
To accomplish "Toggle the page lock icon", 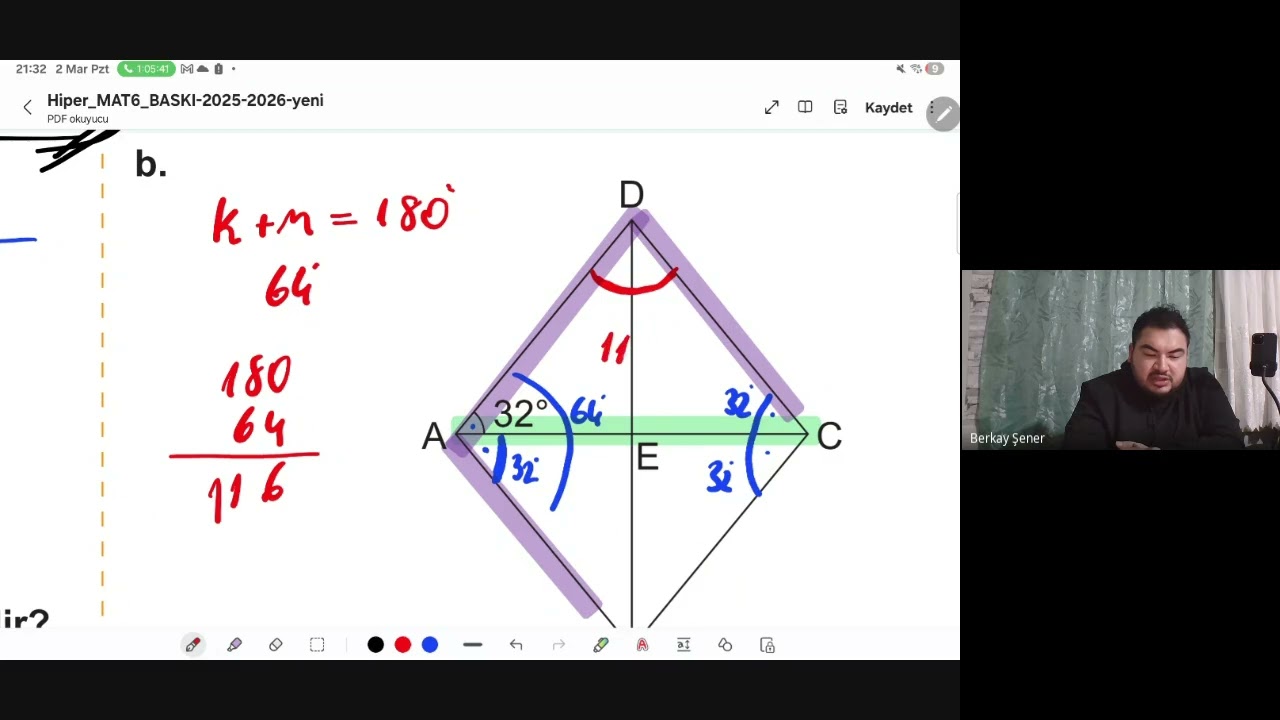I will [x=767, y=645].
